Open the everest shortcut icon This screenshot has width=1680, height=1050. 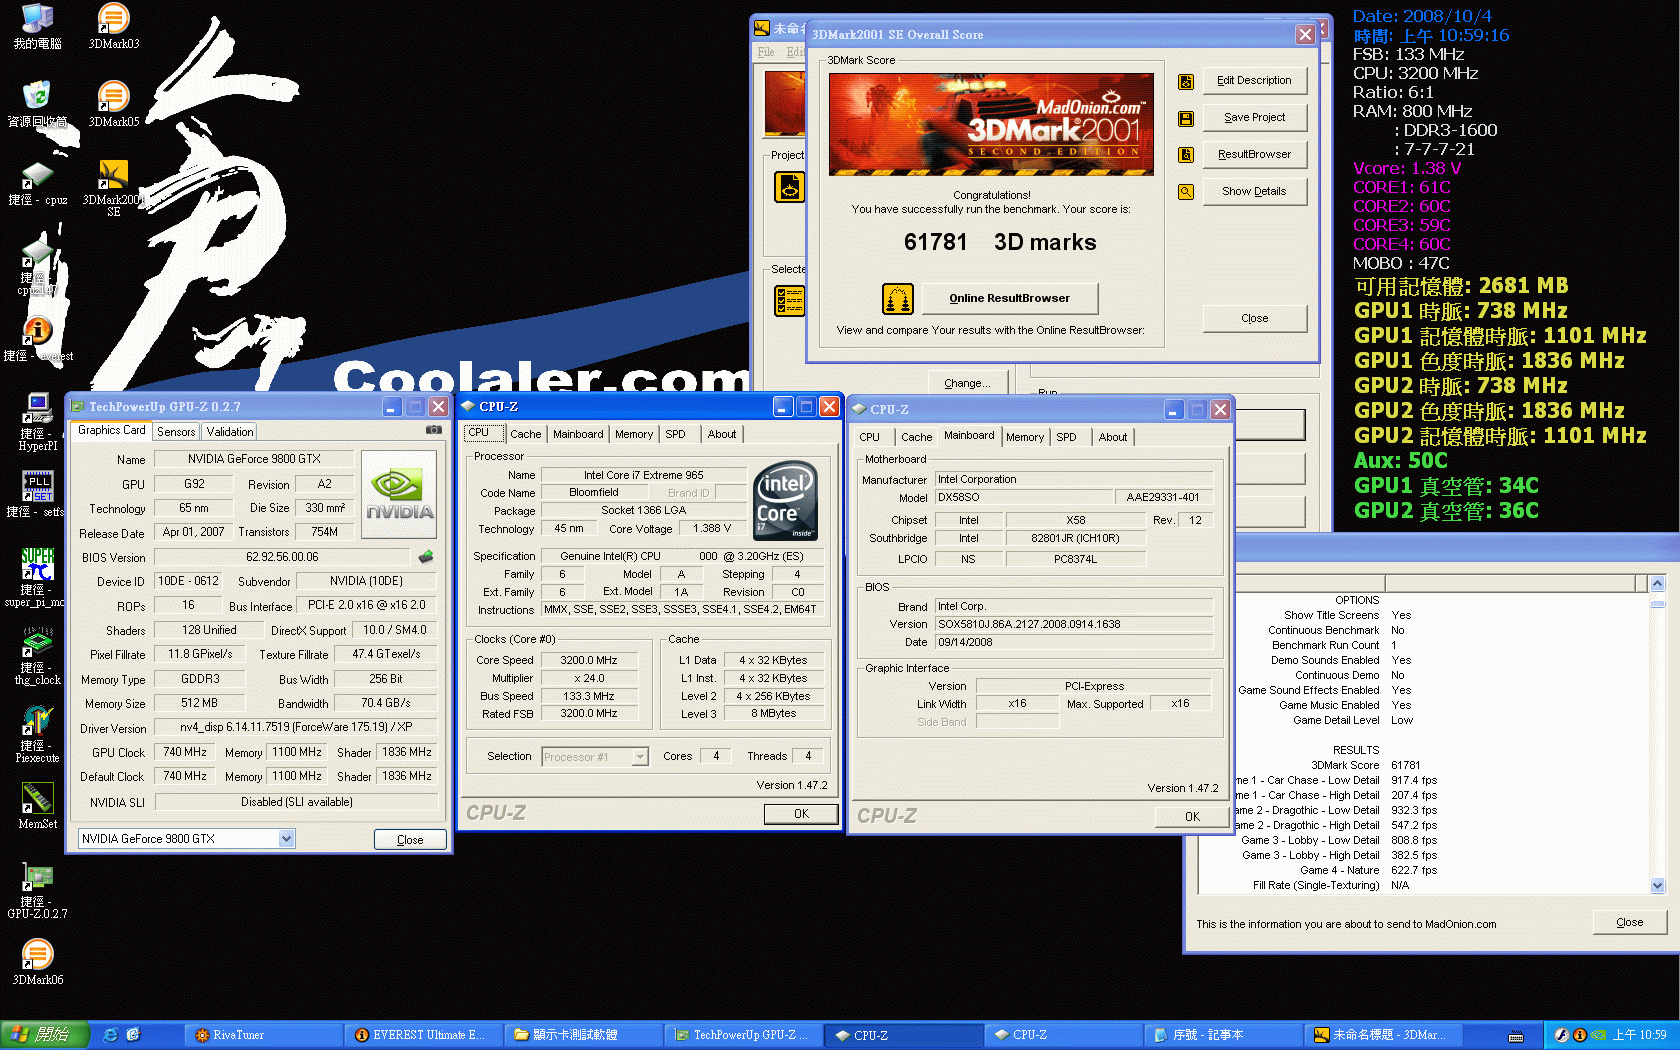tap(37, 338)
